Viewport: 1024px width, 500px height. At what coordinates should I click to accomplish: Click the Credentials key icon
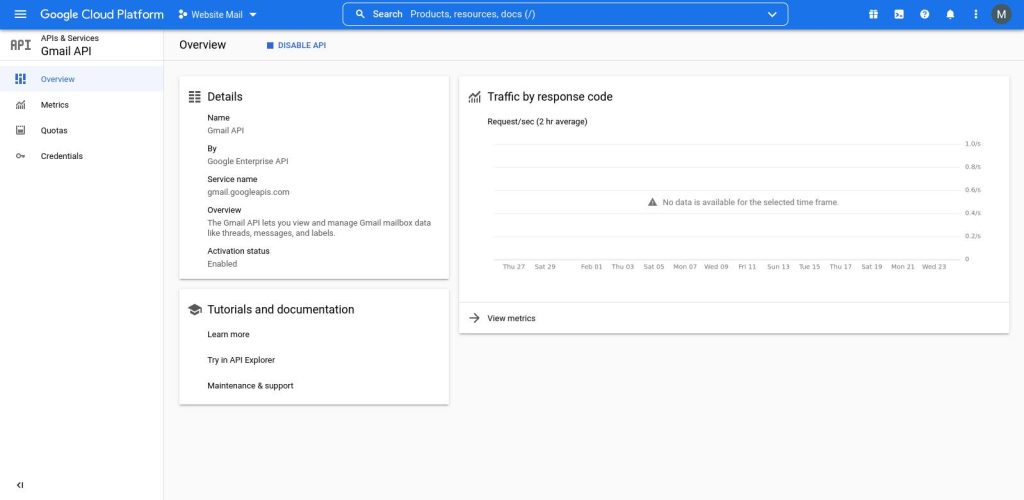click(x=20, y=156)
